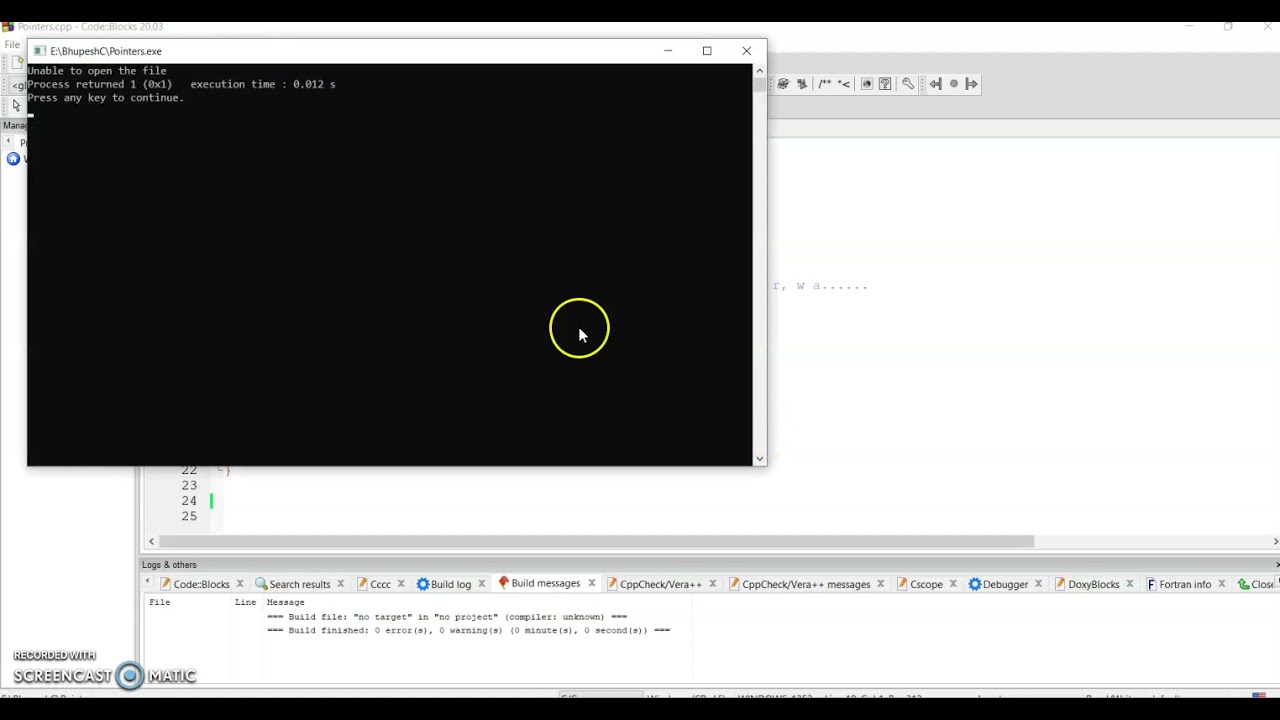Click the DoxyBlocks view HTML docs icon
This screenshot has height=720, width=1280.
(867, 84)
